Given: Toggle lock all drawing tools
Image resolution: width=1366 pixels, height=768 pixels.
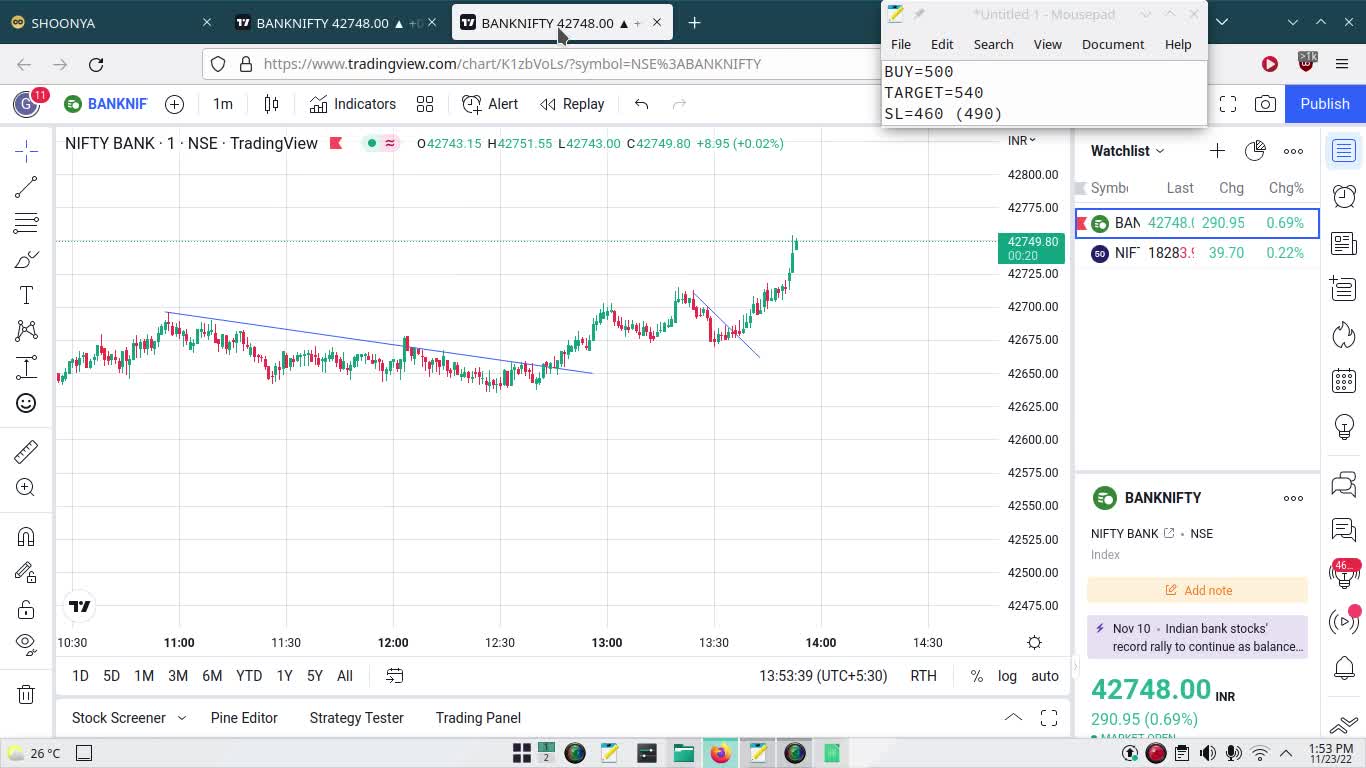Looking at the screenshot, I should (x=26, y=609).
